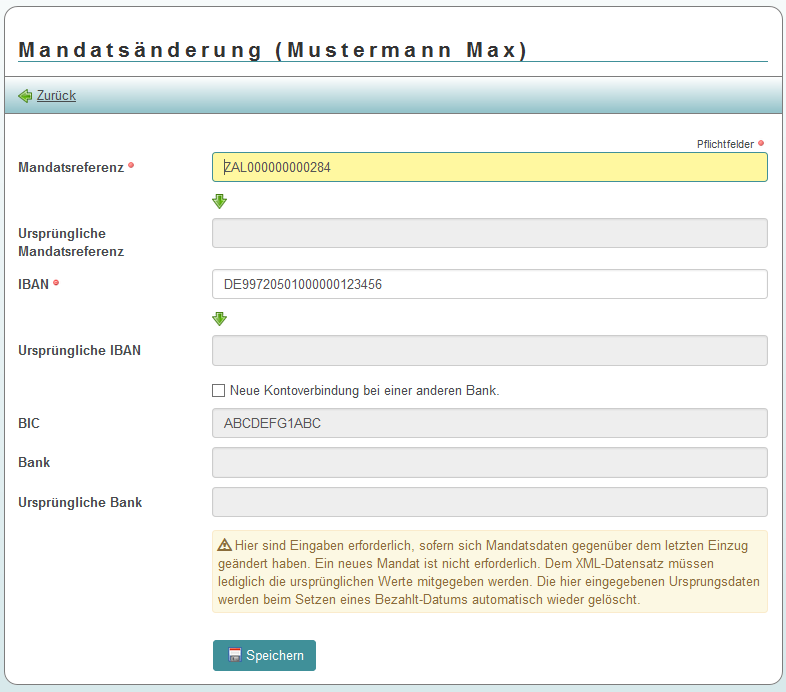Click red required marker beside IBAN label
Viewport: 786px width, 692px height.
pyautogui.click(x=56, y=283)
